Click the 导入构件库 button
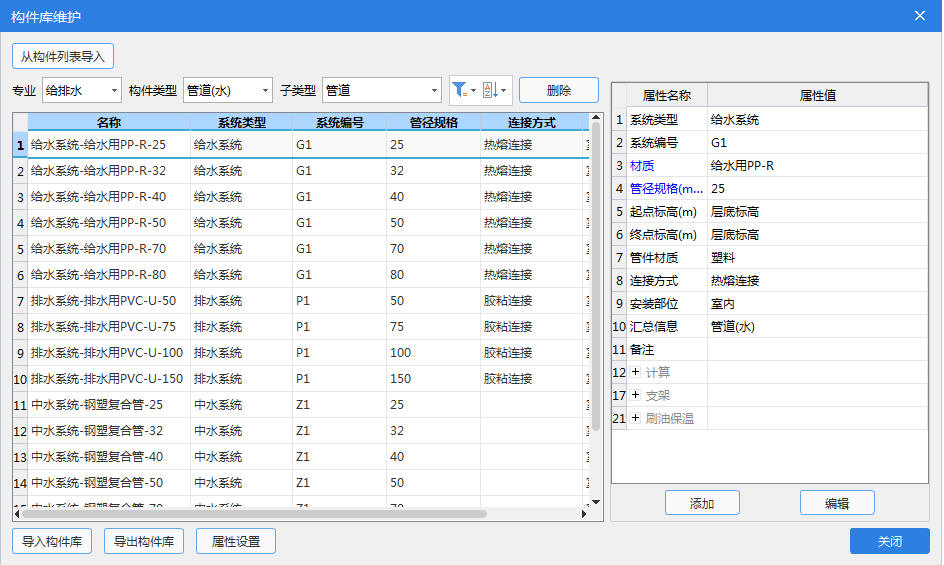The image size is (944, 565). click(52, 542)
